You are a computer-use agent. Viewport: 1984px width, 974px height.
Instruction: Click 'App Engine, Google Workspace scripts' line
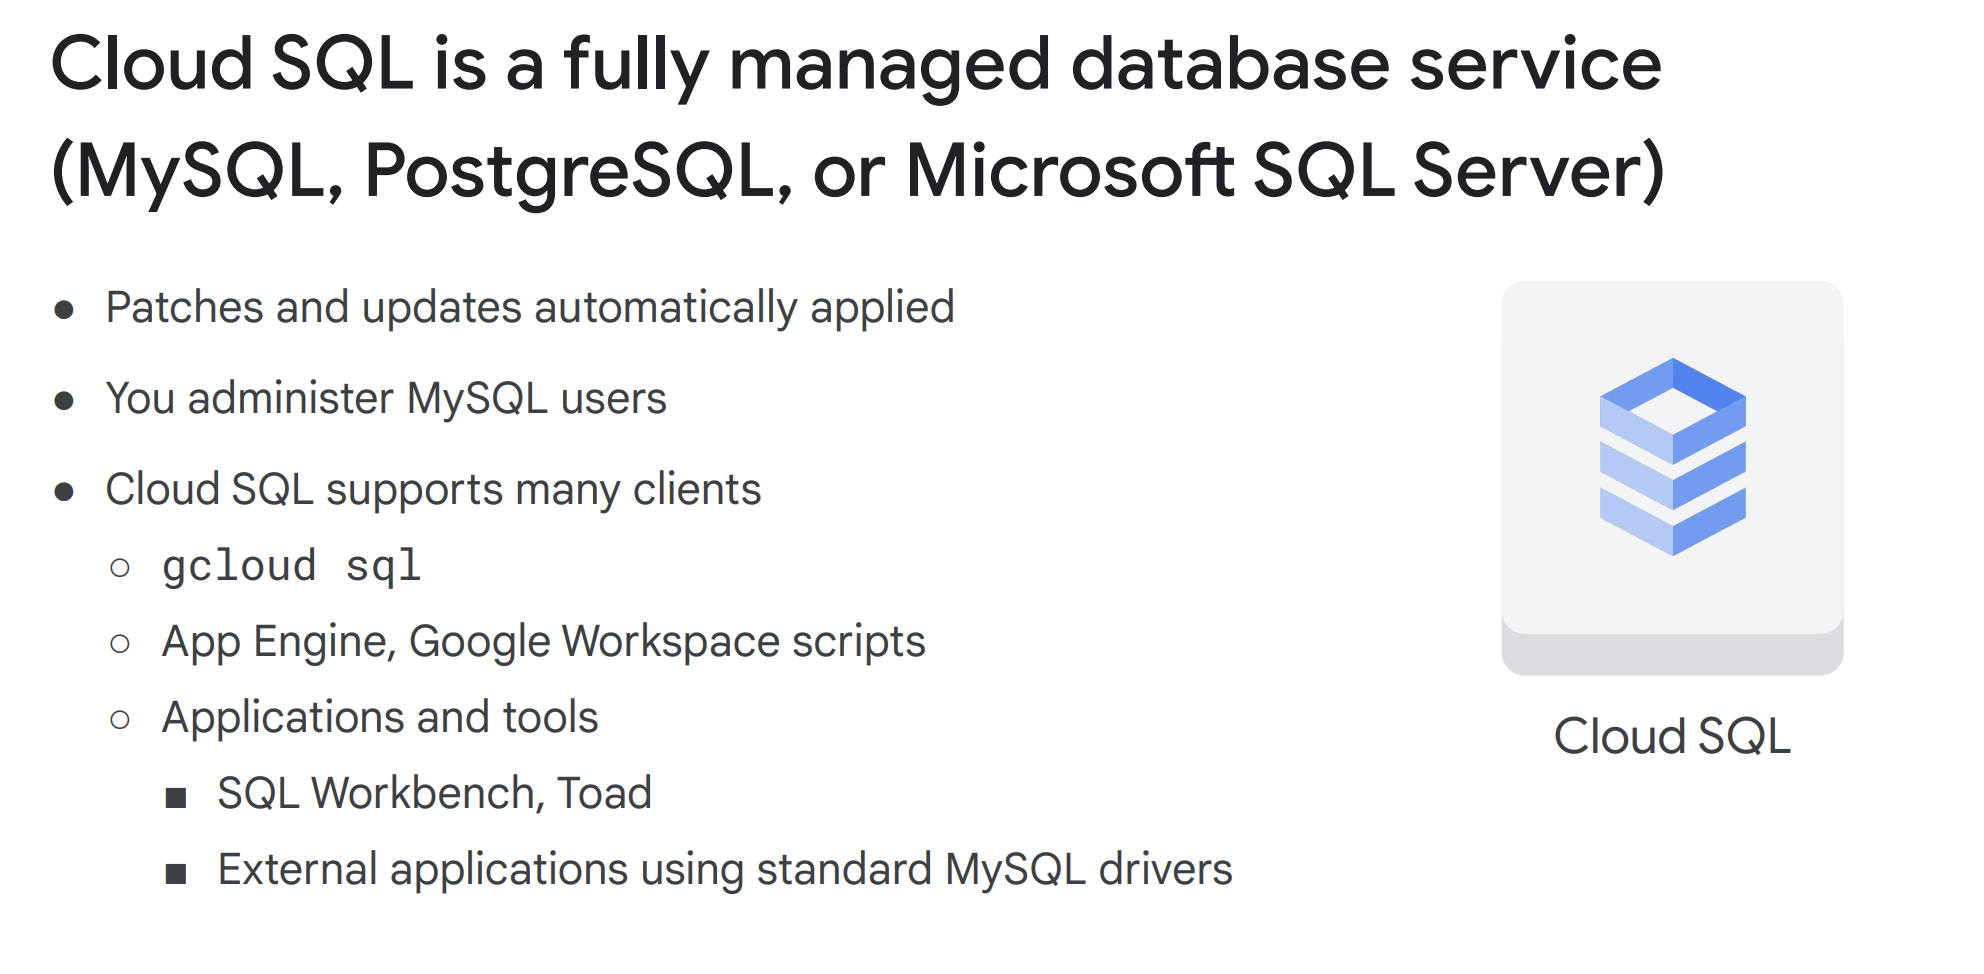[x=543, y=641]
